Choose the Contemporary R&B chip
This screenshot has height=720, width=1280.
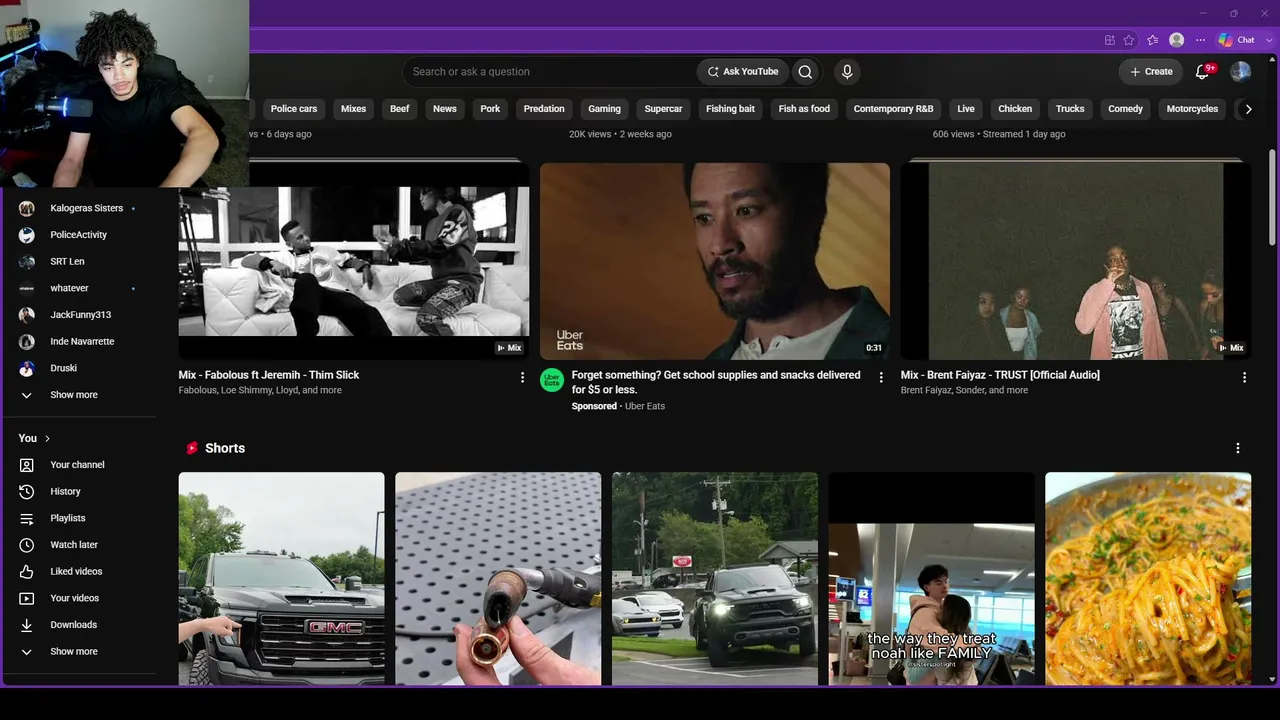893,109
